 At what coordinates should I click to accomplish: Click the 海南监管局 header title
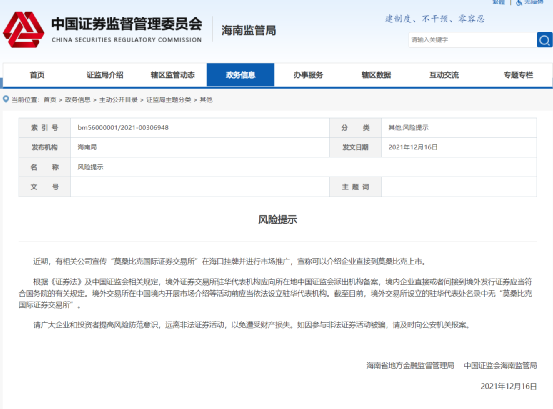249,30
